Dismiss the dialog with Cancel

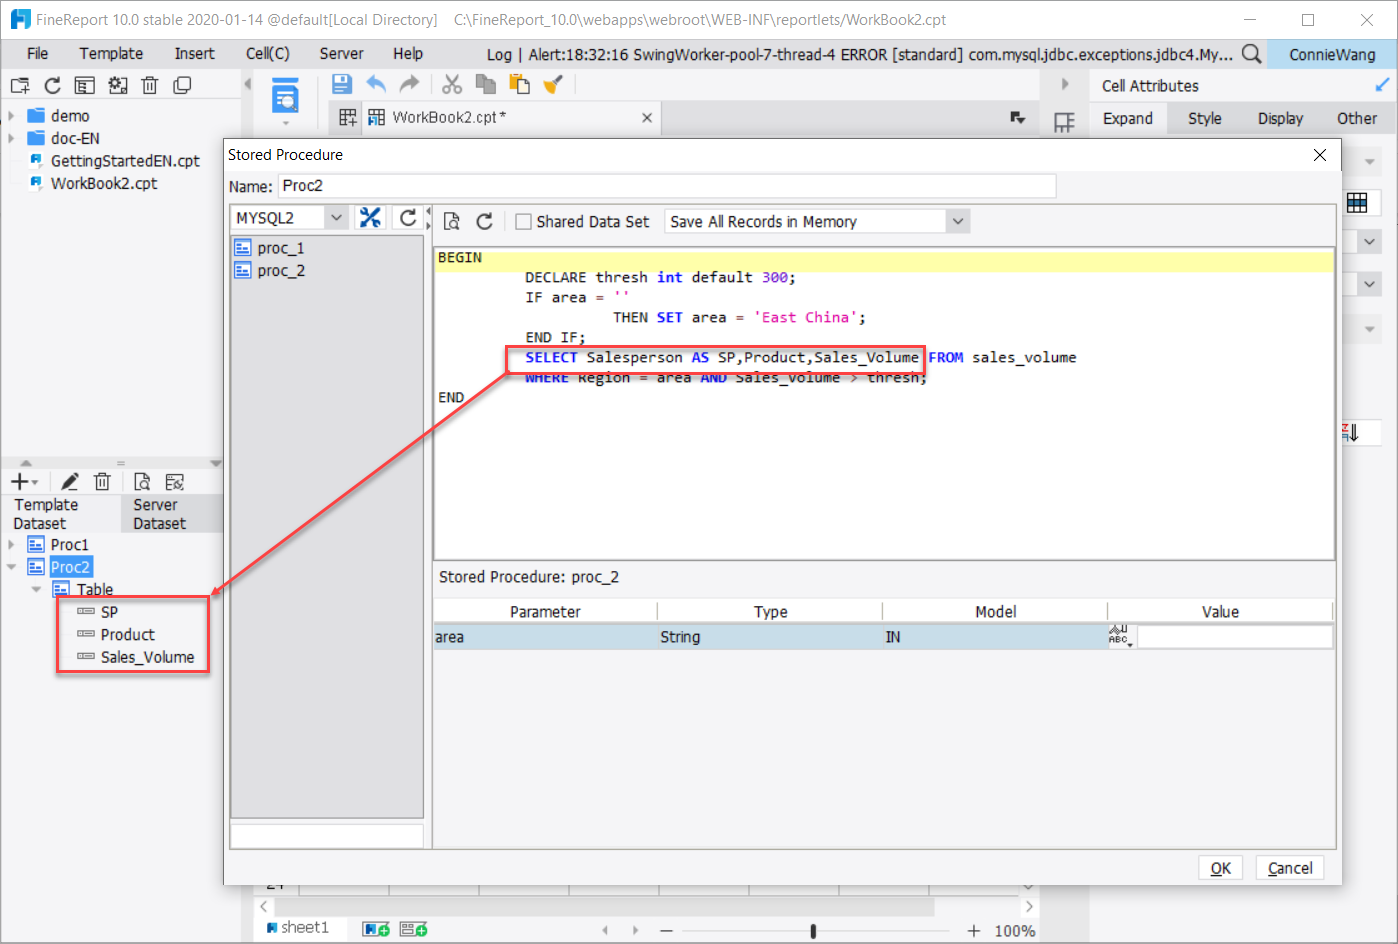[x=1289, y=867]
